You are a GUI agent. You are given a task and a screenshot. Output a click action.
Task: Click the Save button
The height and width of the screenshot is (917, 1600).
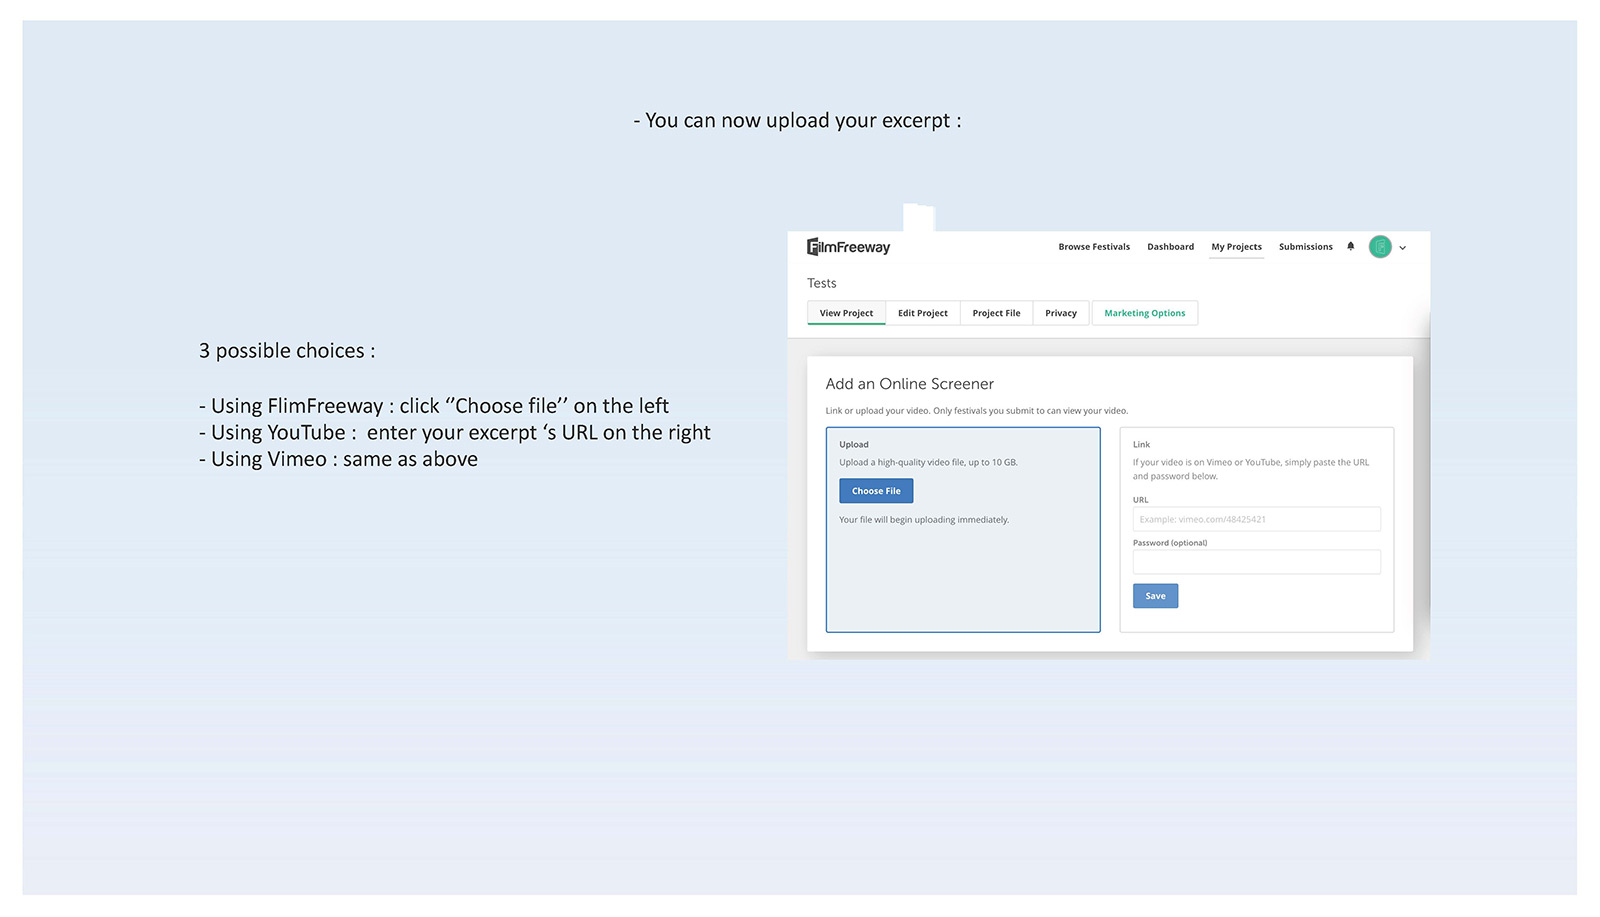(x=1155, y=596)
